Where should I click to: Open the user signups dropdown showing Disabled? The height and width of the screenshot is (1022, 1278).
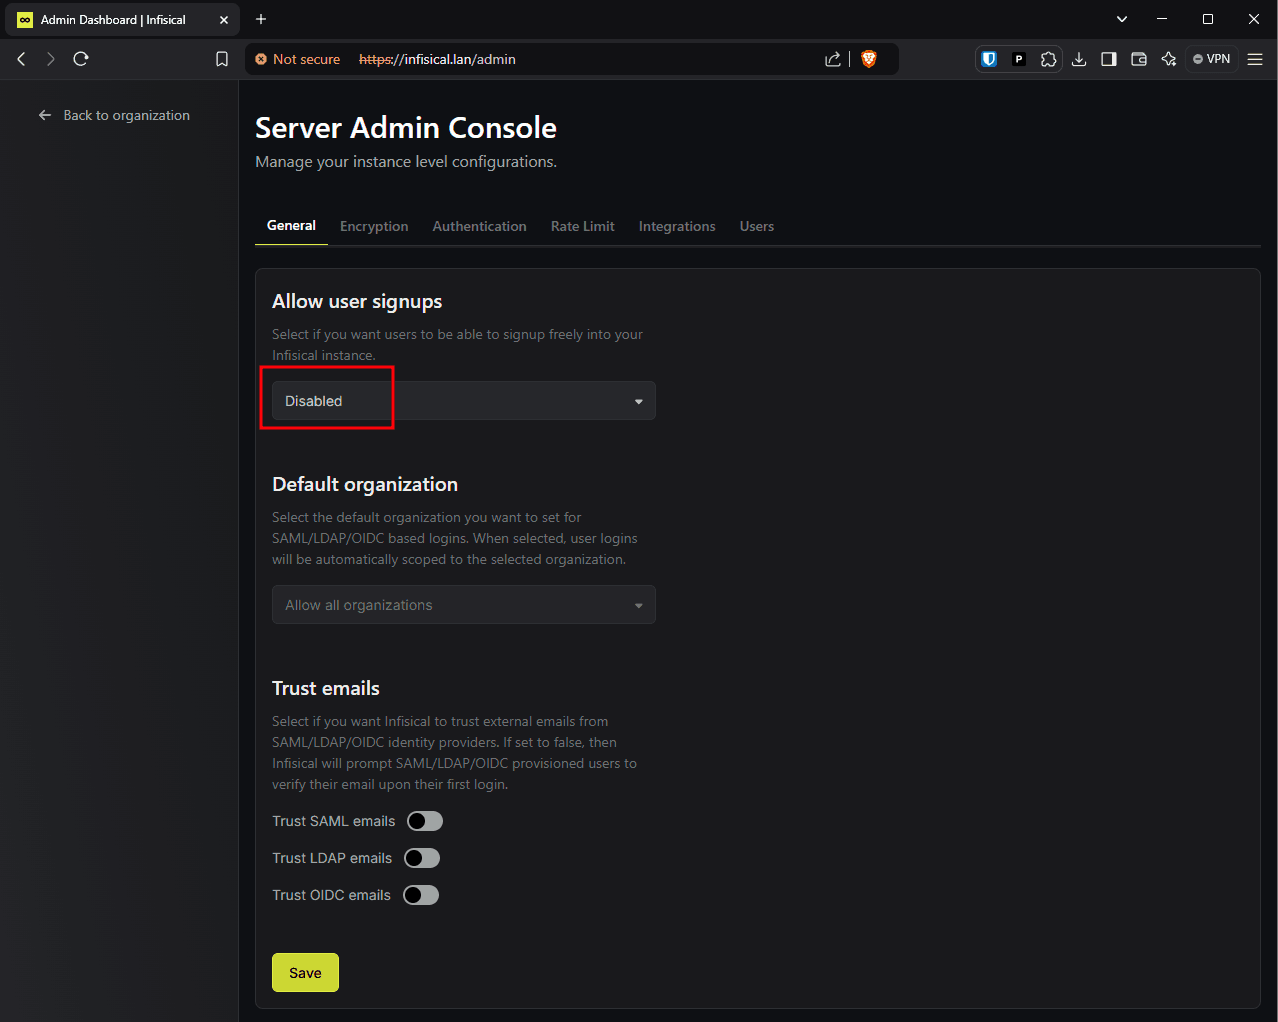point(463,400)
